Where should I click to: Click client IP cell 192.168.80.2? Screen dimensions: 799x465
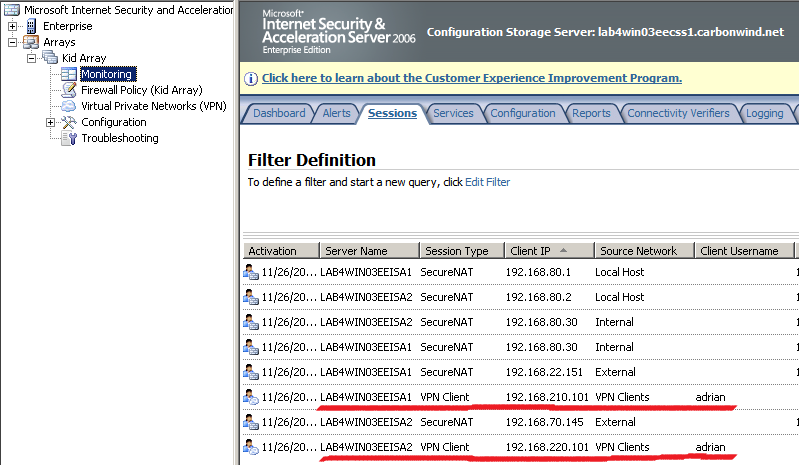(539, 297)
